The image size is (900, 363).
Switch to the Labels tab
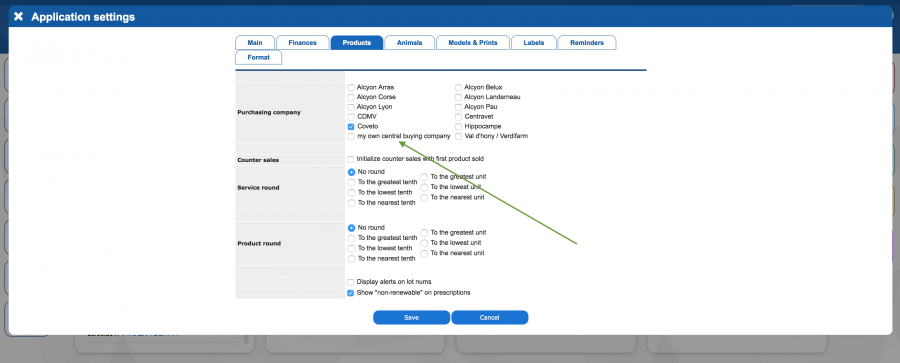(x=533, y=43)
